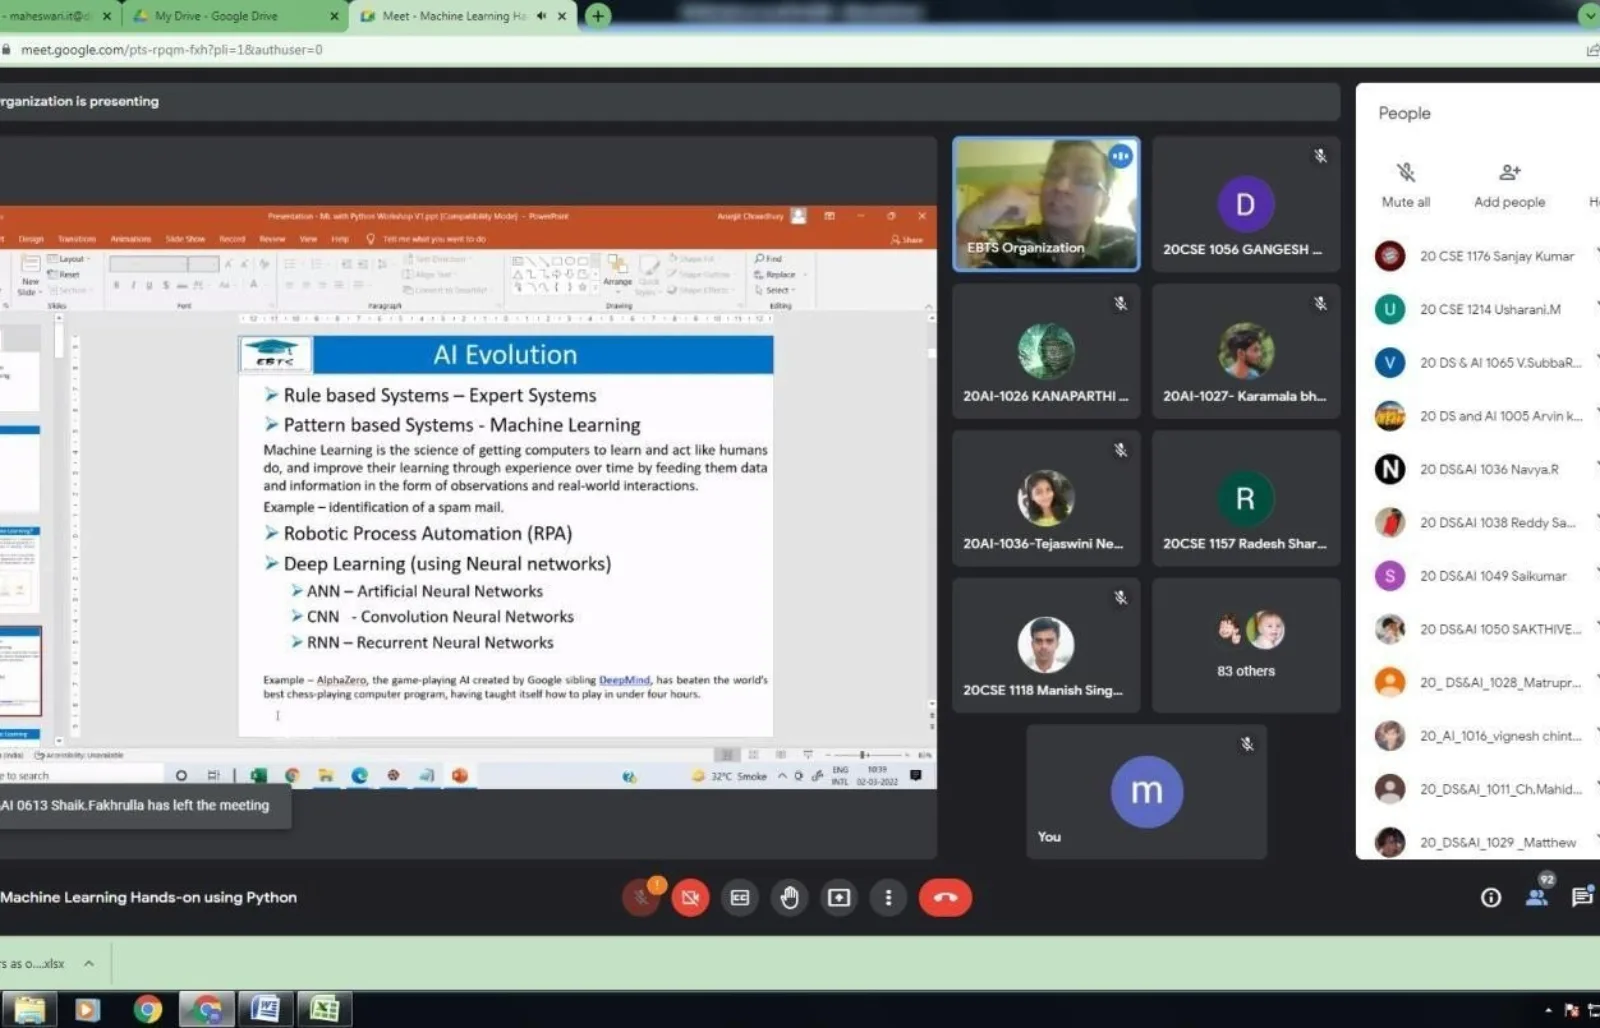Screen dimensions: 1600x1028
Task: Select the Meet - Machine Learning tab
Action: point(453,16)
